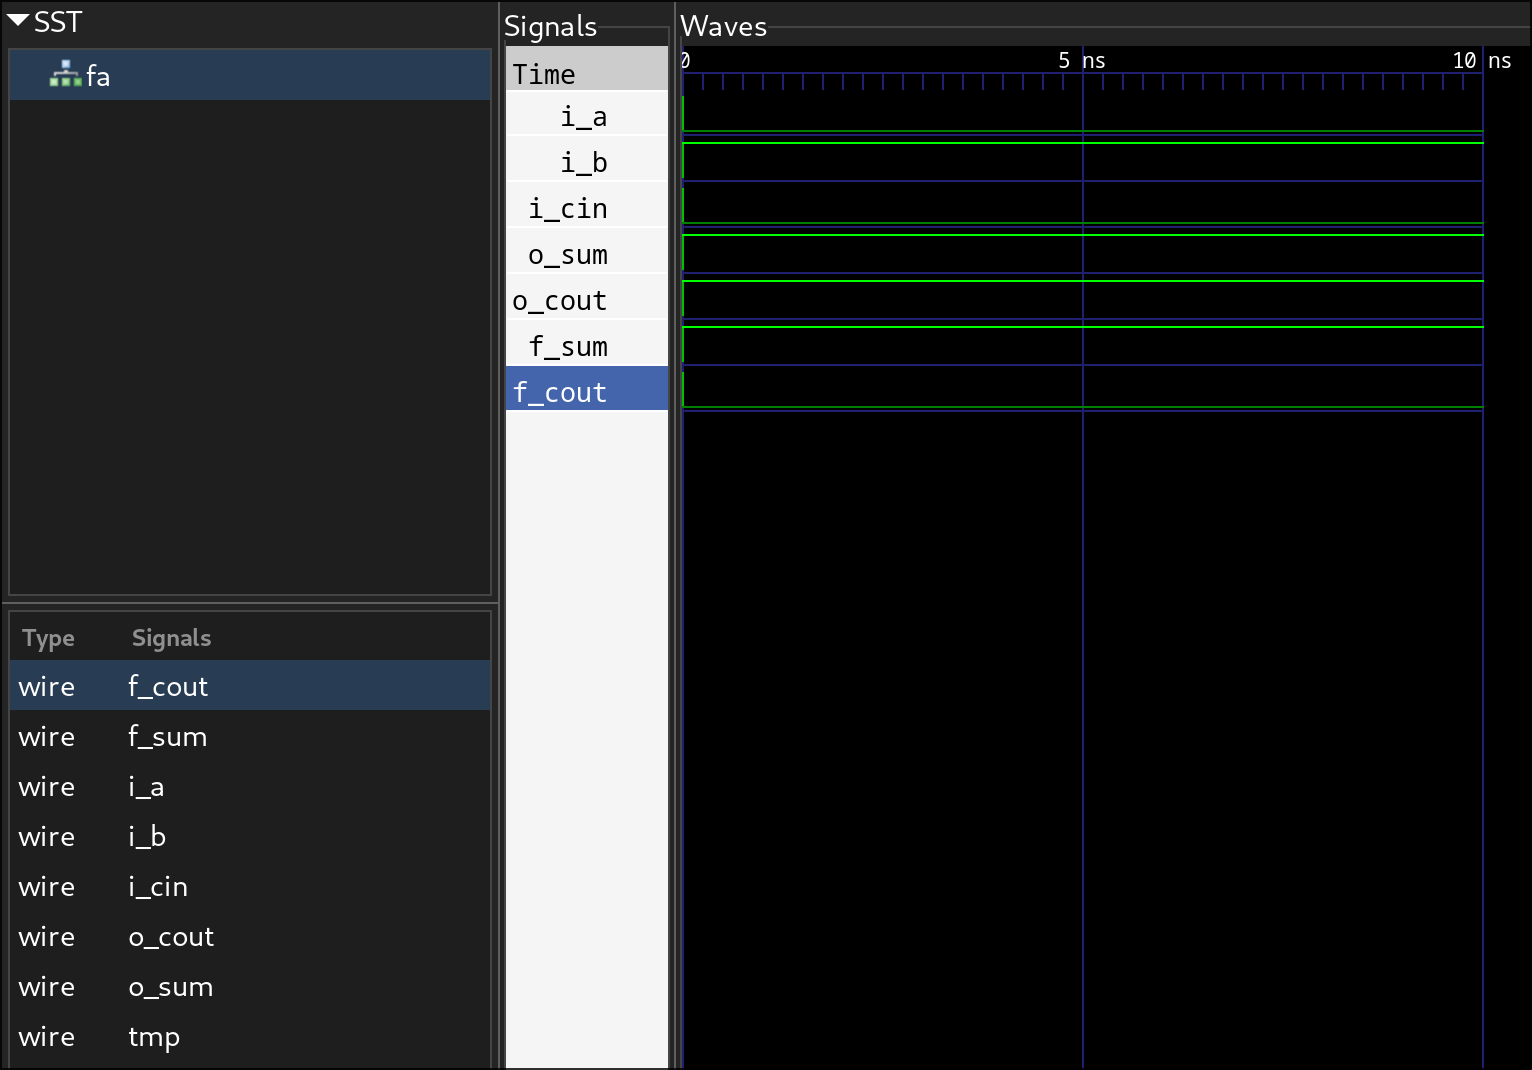
Task: Select o_sum wire in signal list
Action: 250,986
